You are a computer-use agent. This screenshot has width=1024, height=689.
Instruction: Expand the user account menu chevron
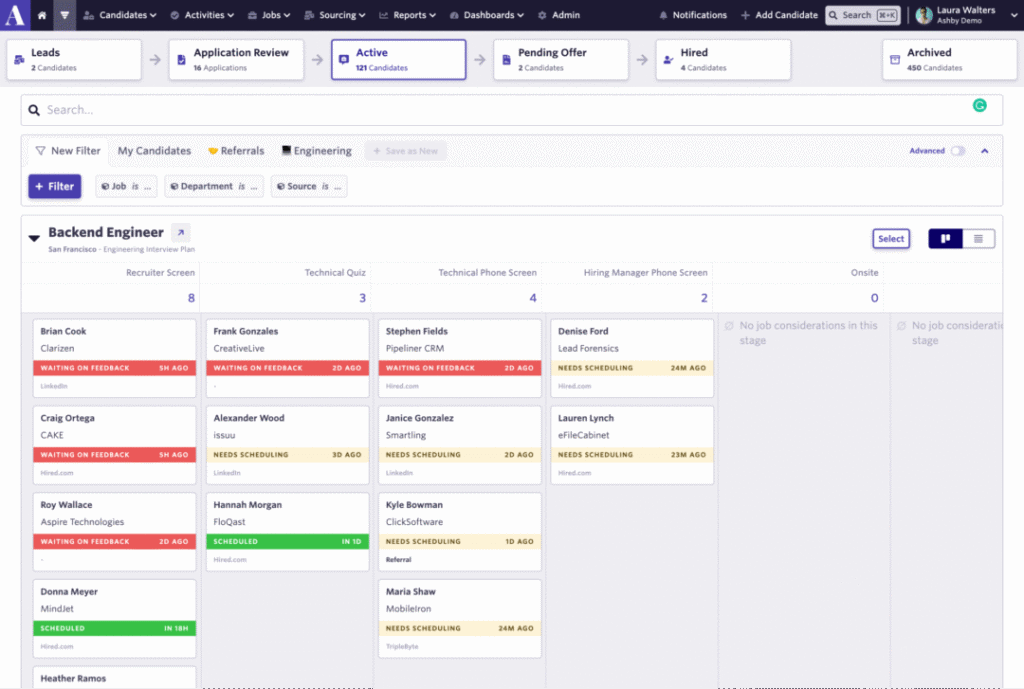[x=1014, y=15]
